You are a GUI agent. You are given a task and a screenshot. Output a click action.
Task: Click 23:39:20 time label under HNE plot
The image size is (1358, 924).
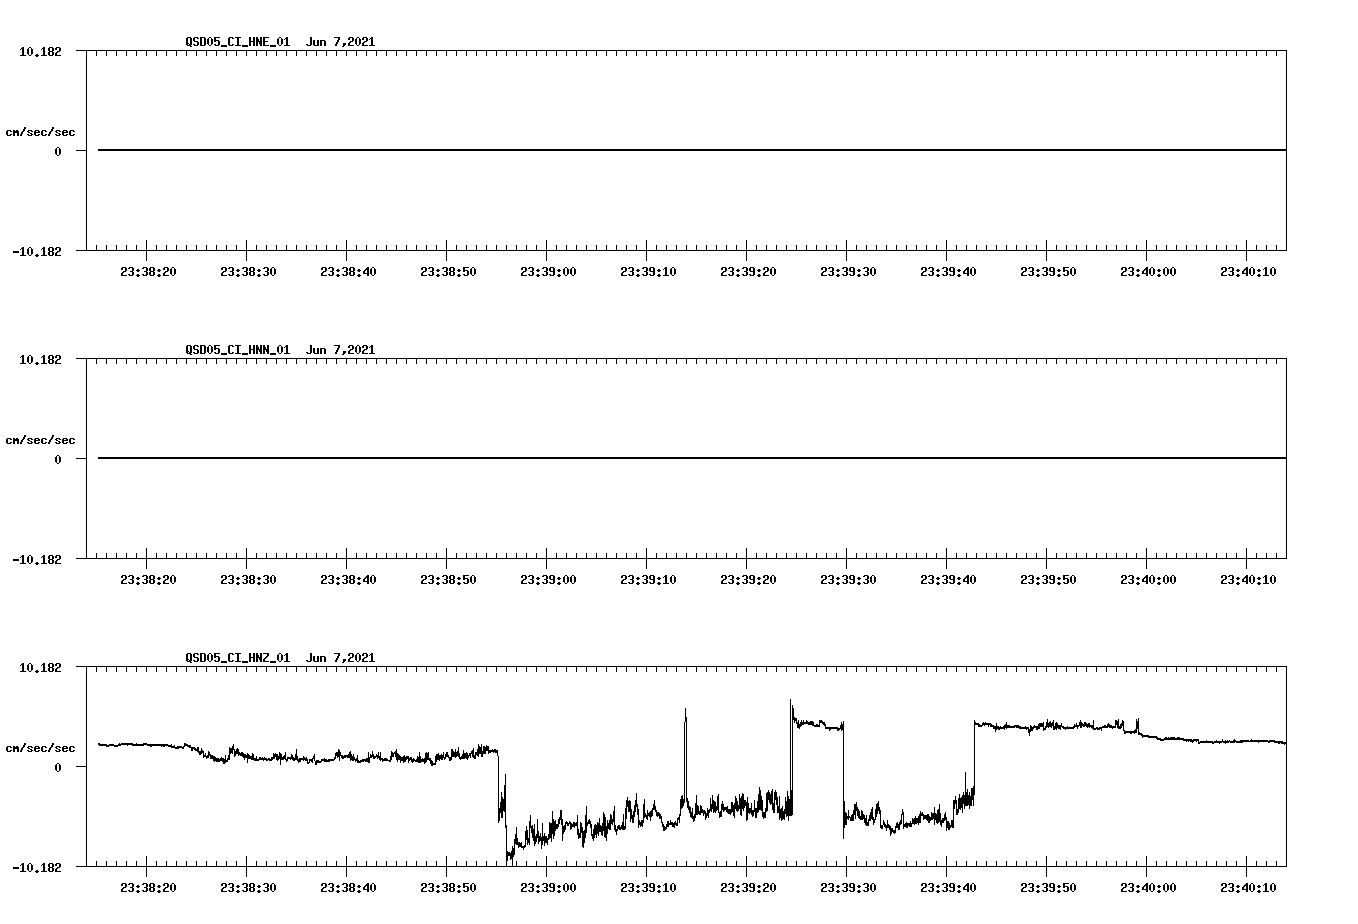(x=748, y=272)
